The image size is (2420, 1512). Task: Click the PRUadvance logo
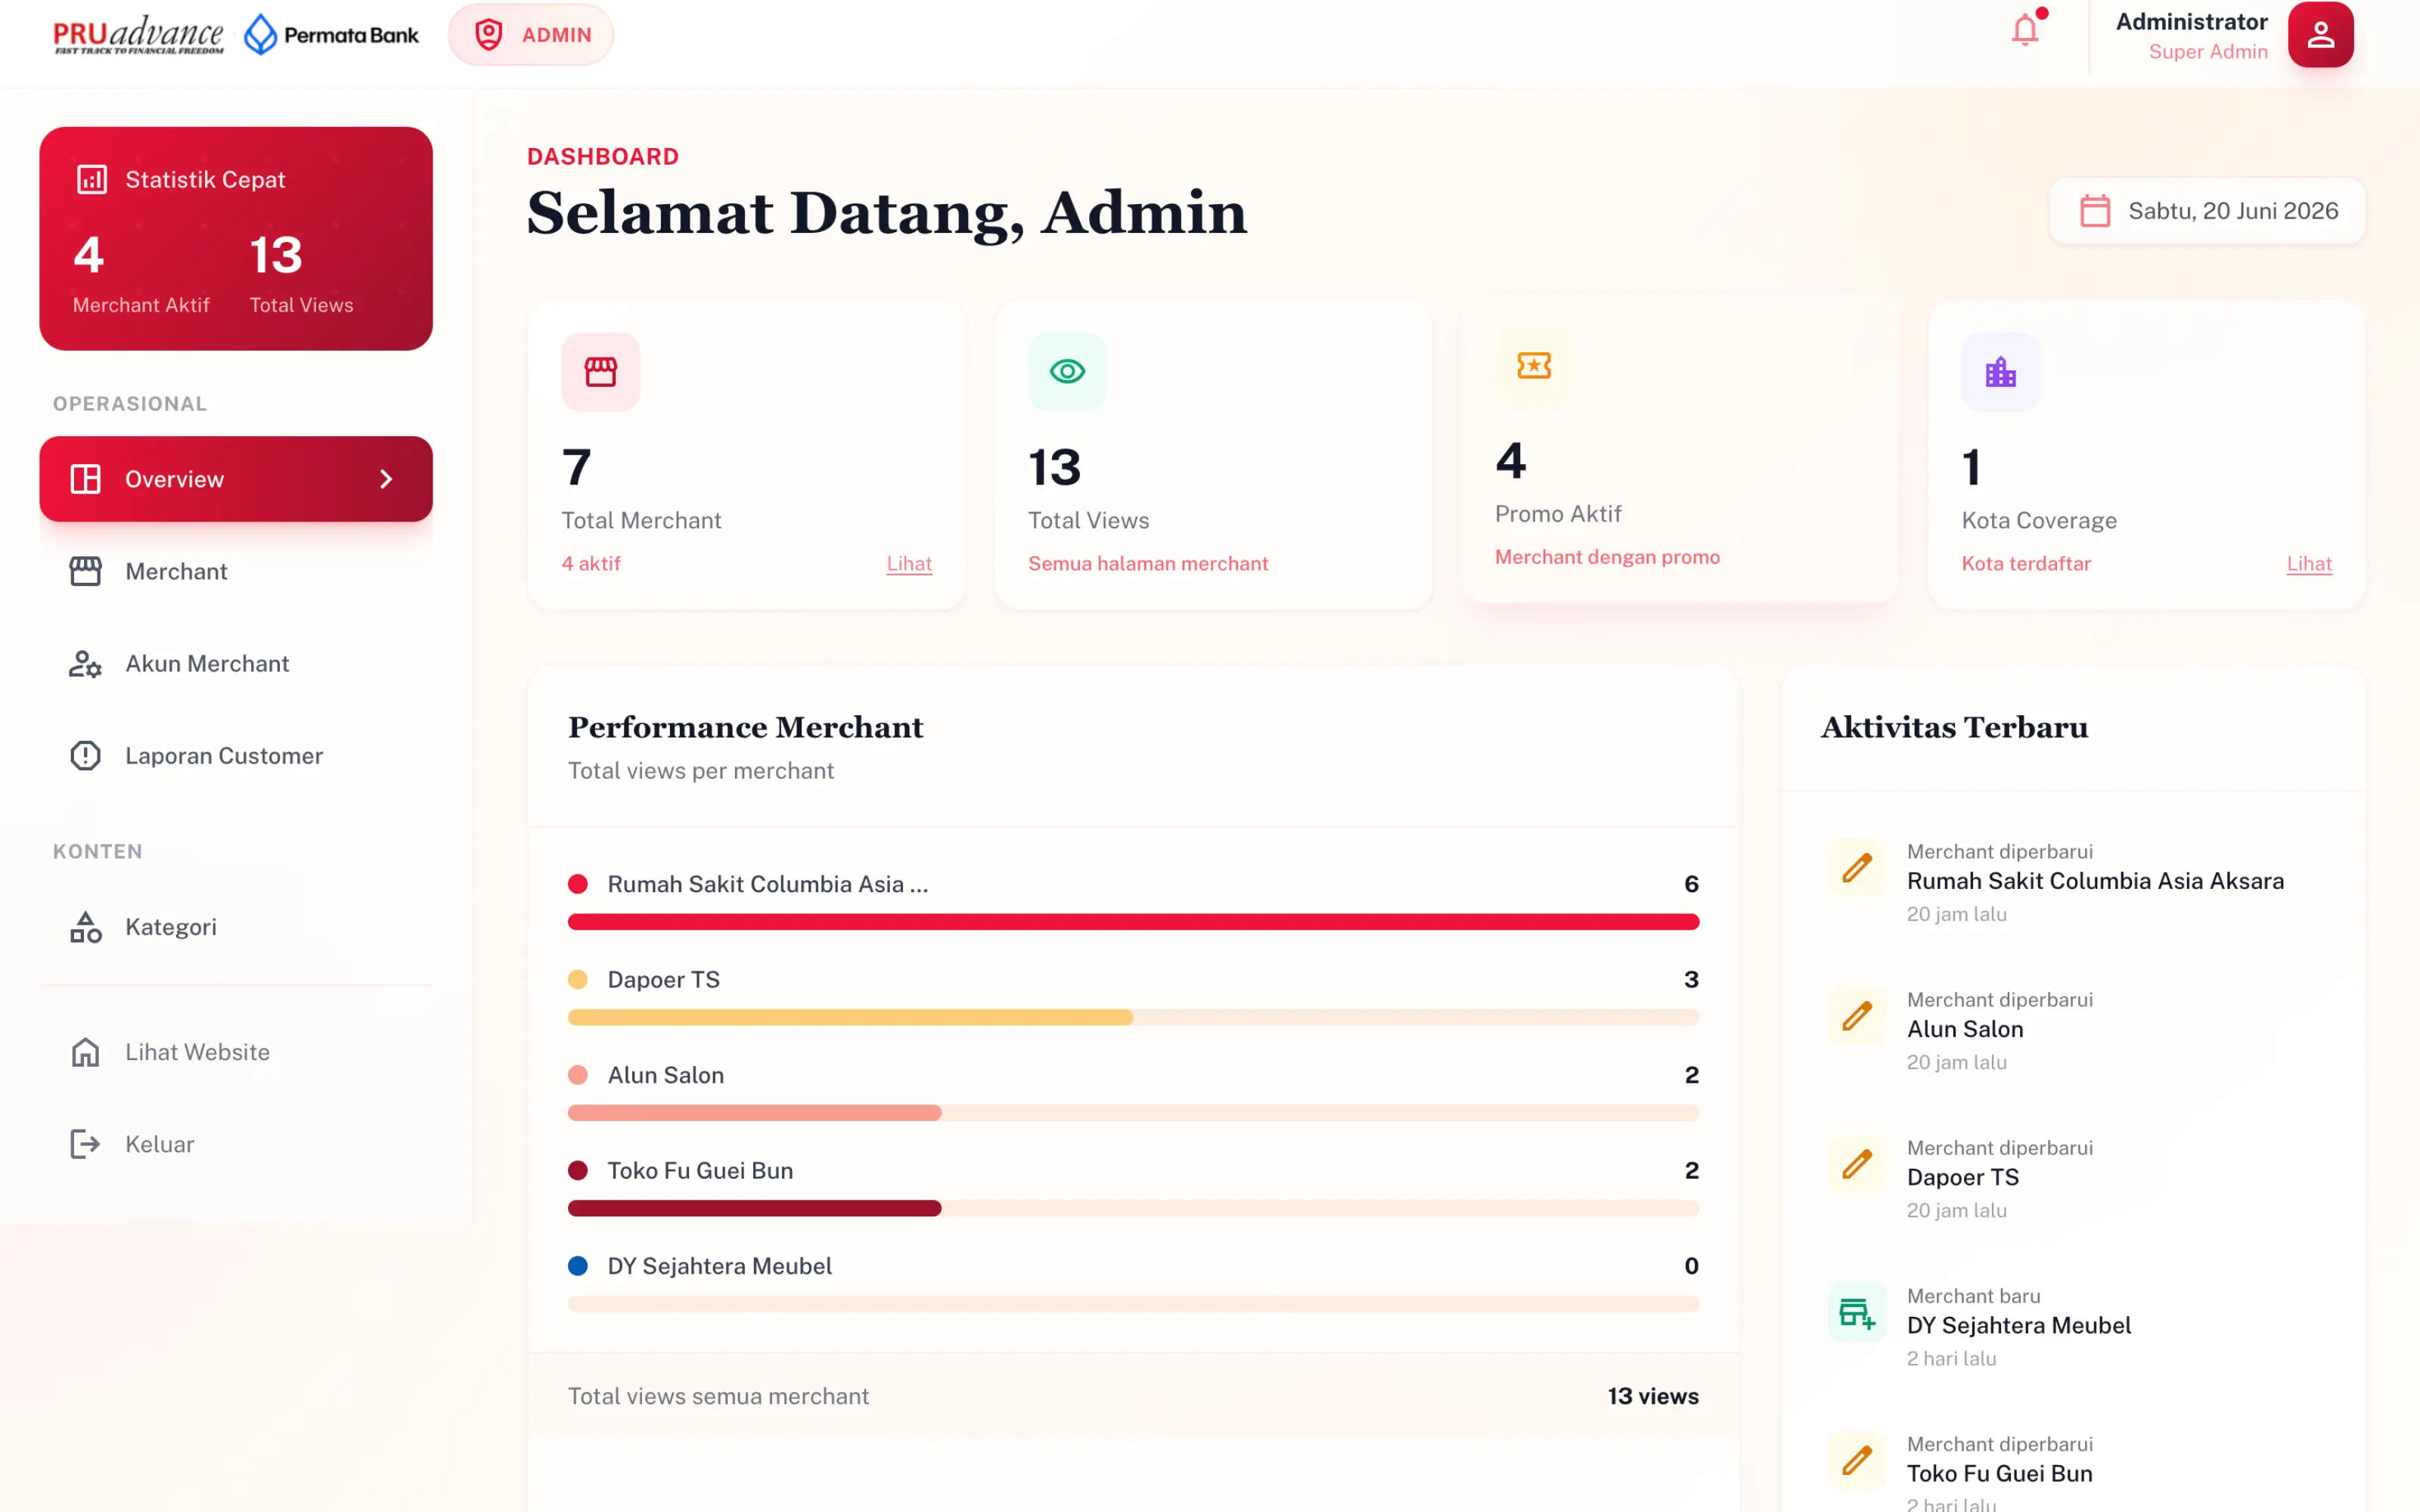point(138,35)
